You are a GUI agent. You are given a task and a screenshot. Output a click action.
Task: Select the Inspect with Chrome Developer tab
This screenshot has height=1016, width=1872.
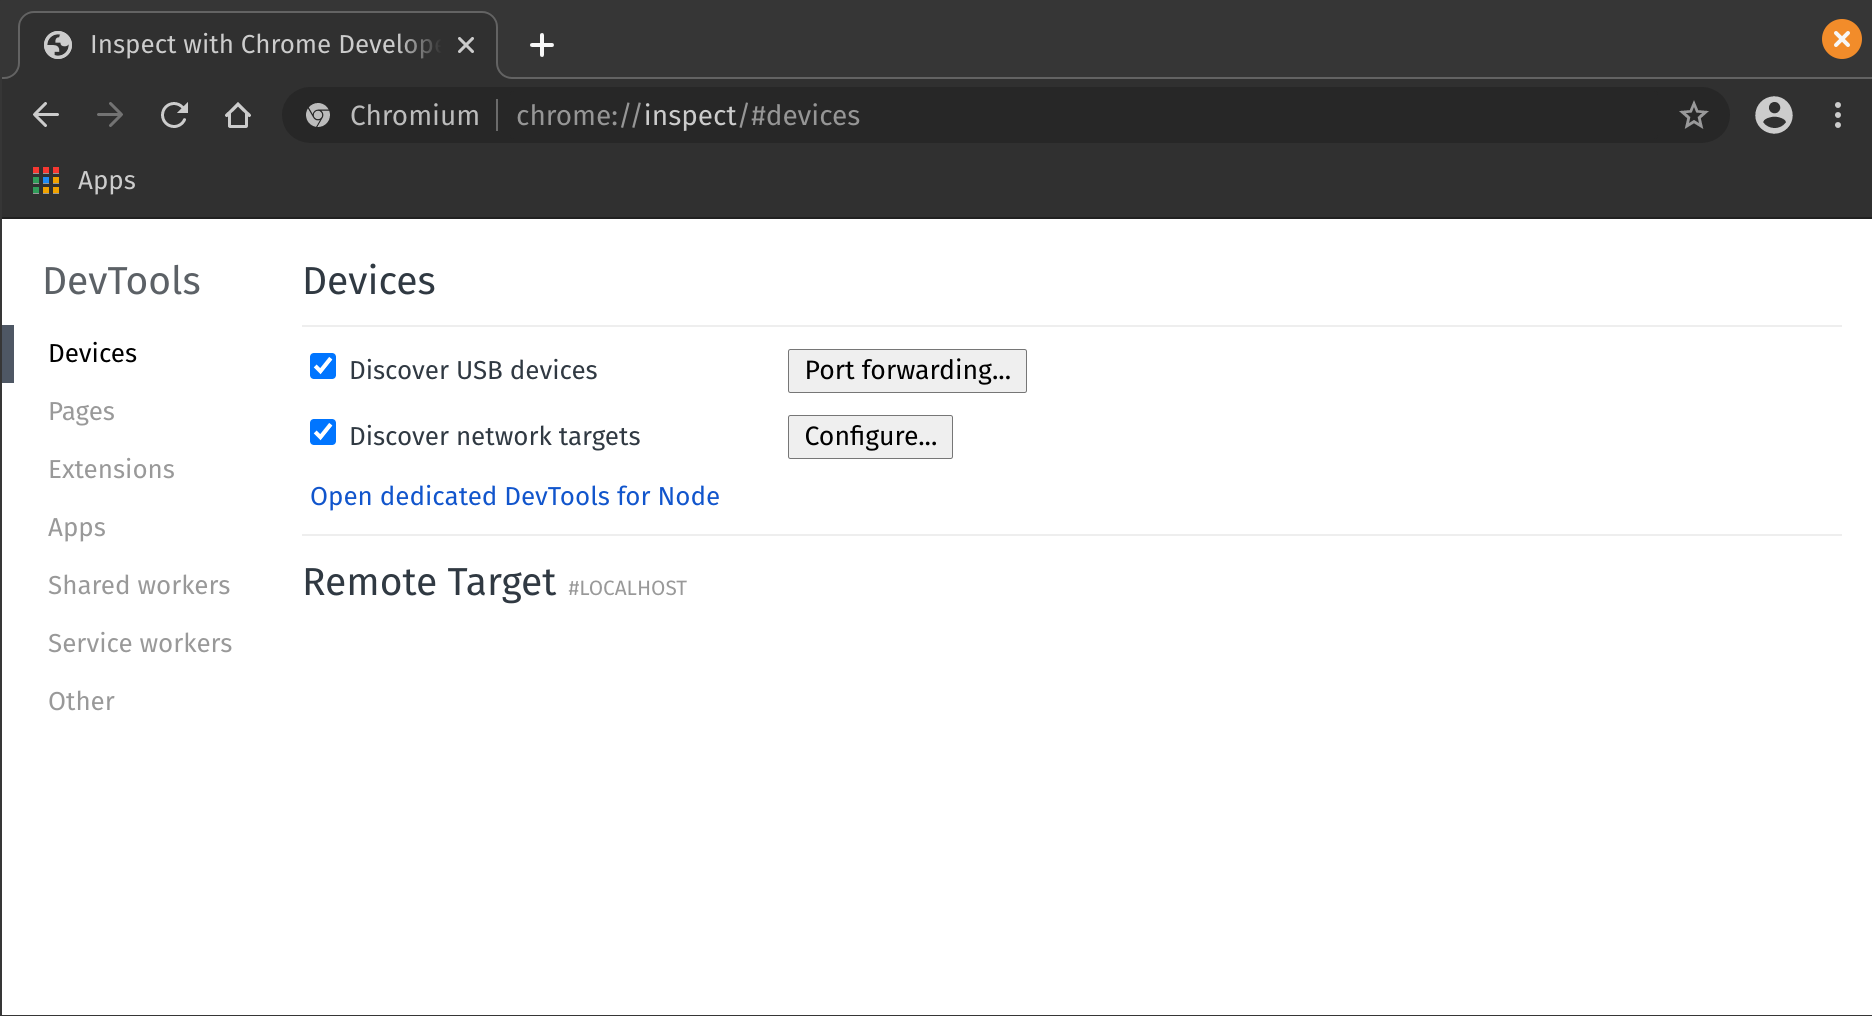pos(258,45)
